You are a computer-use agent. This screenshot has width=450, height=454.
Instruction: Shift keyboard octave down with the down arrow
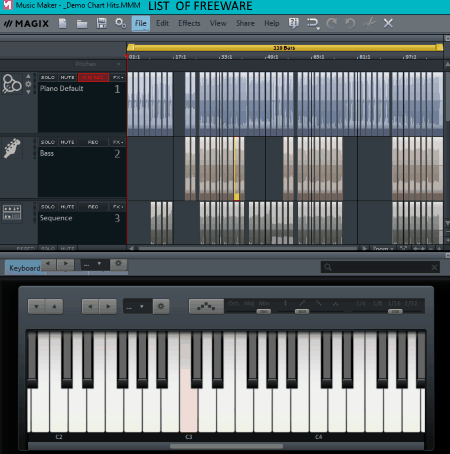[37, 306]
